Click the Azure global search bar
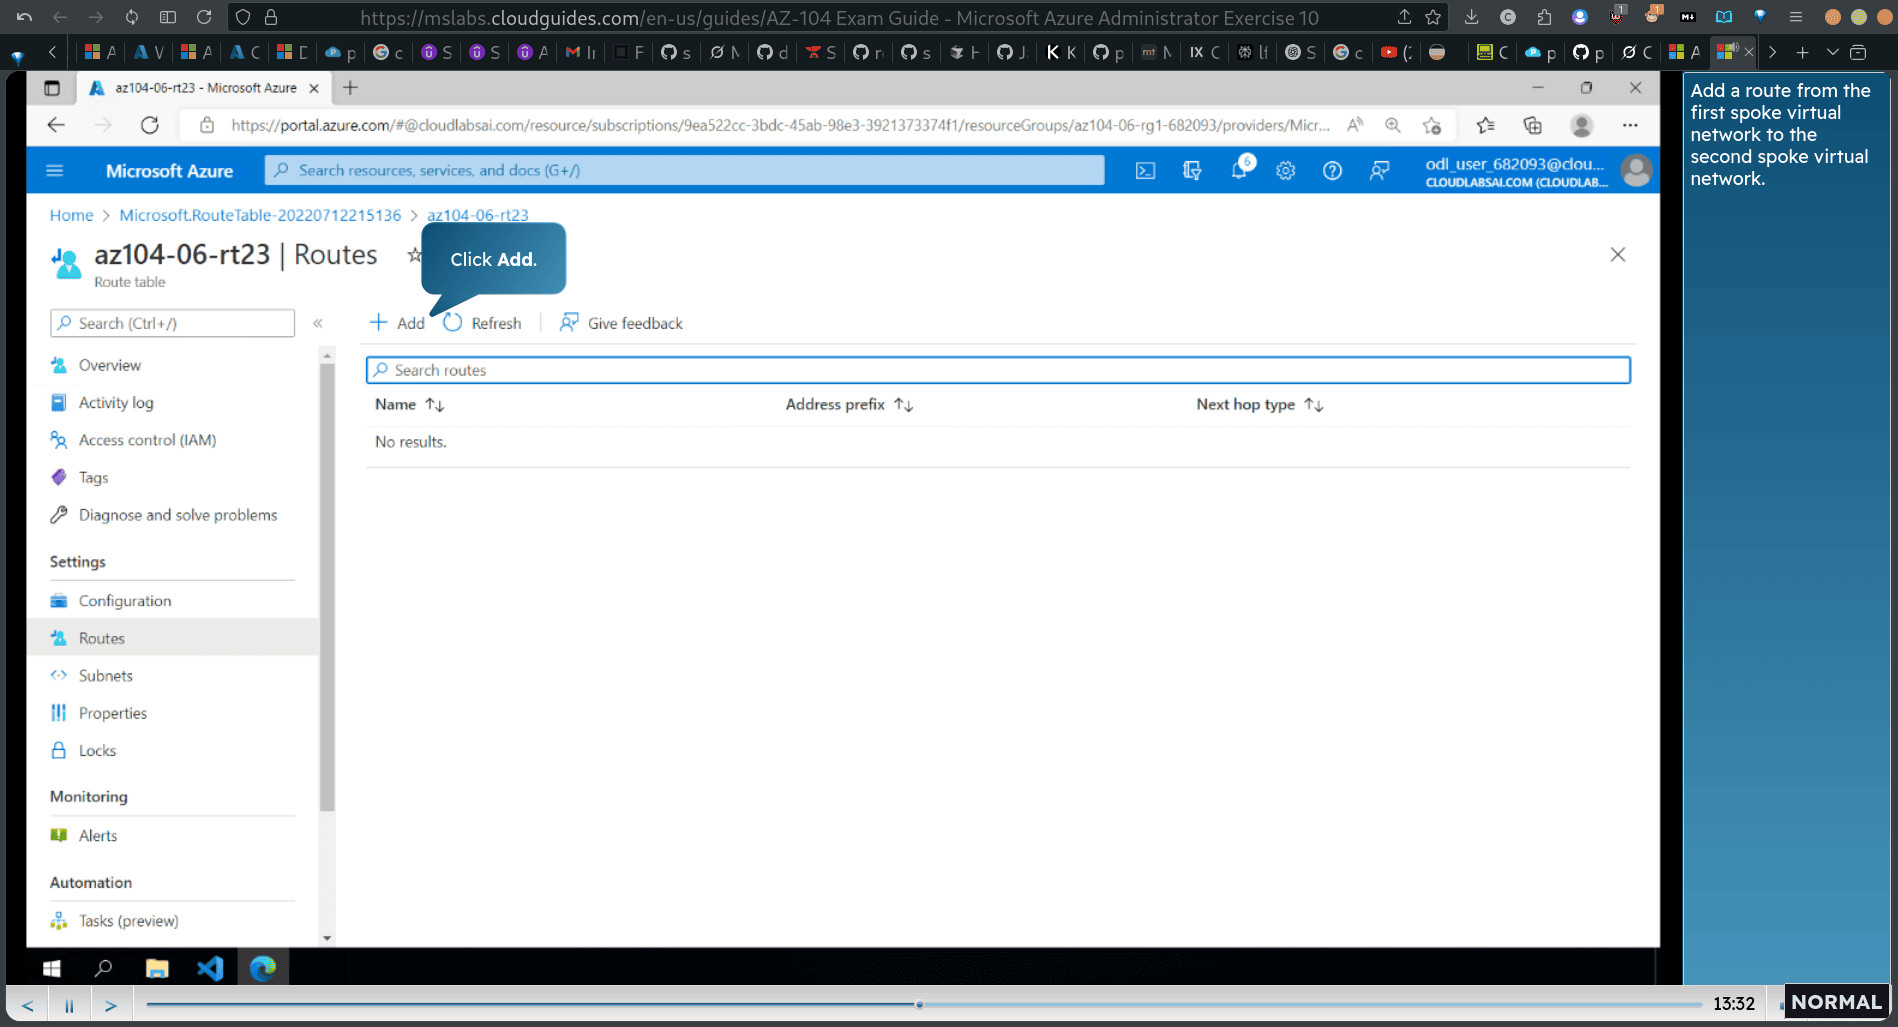The image size is (1898, 1027). [x=684, y=170]
